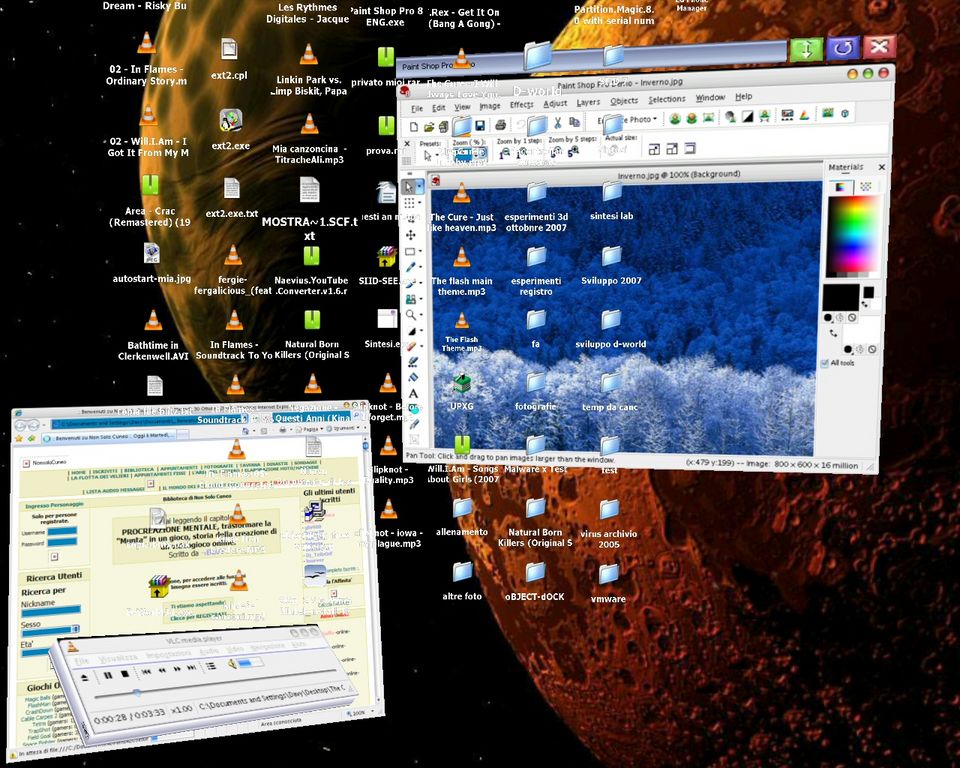Open the Layers menu
960x768 pixels.
588,102
